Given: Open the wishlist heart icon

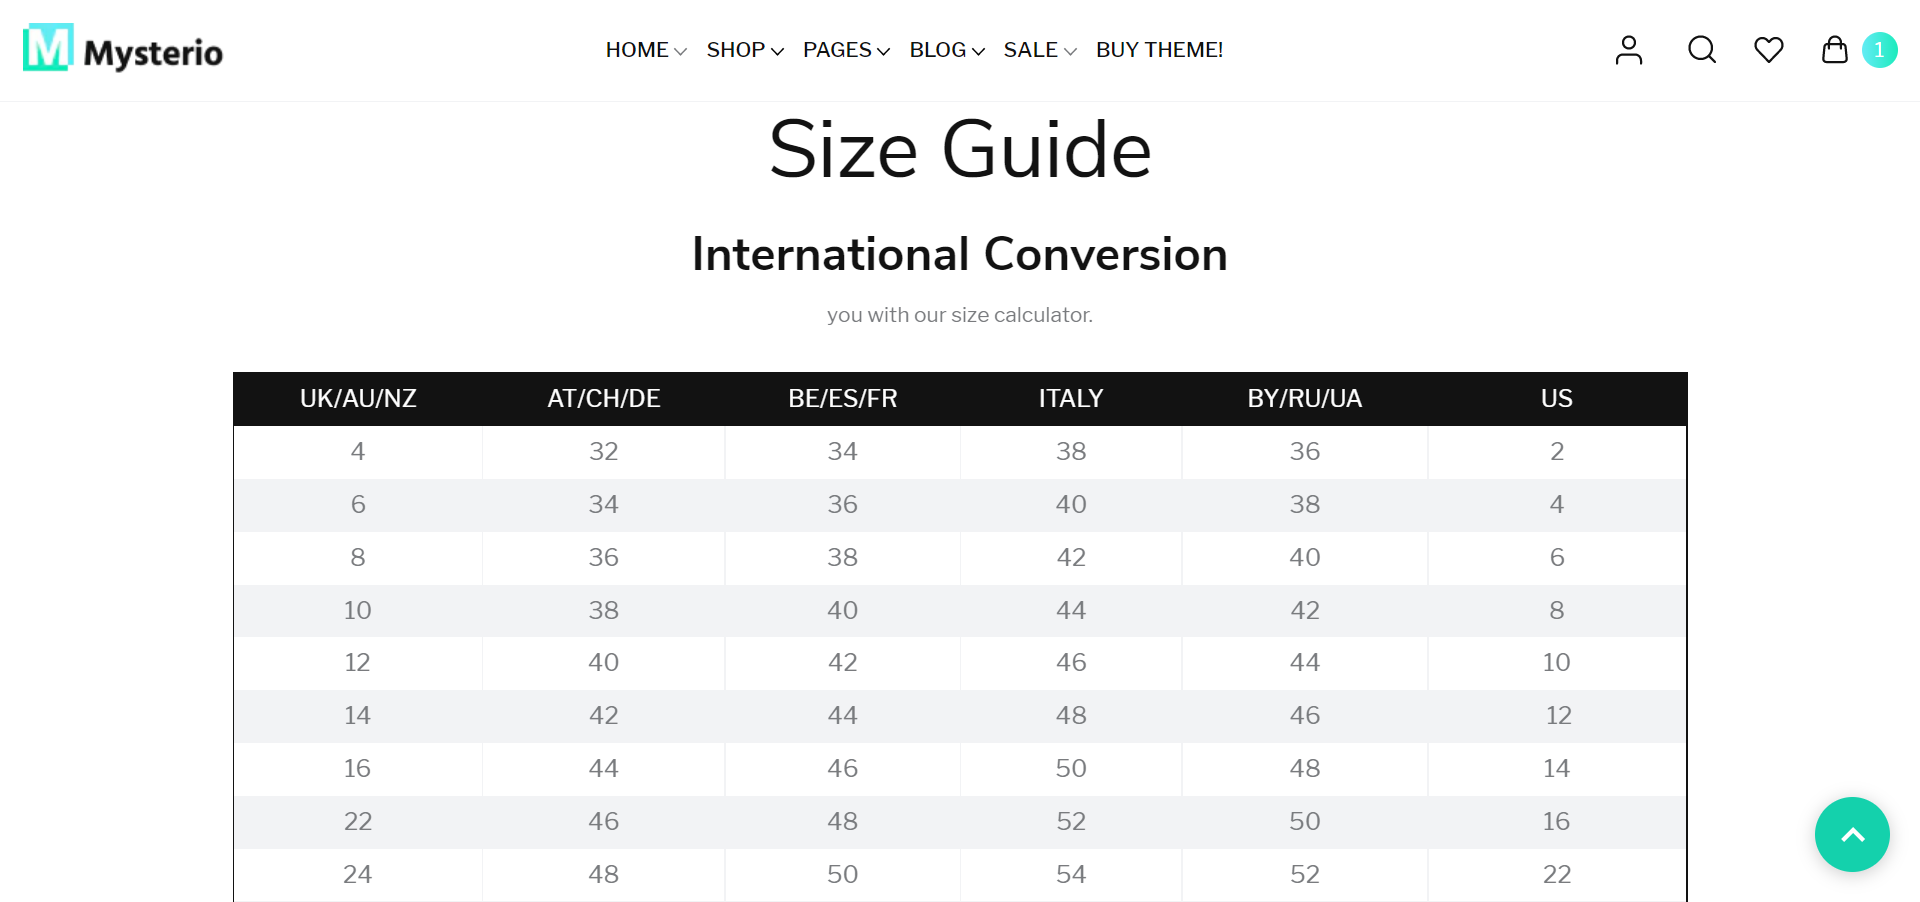Looking at the screenshot, I should (x=1768, y=50).
